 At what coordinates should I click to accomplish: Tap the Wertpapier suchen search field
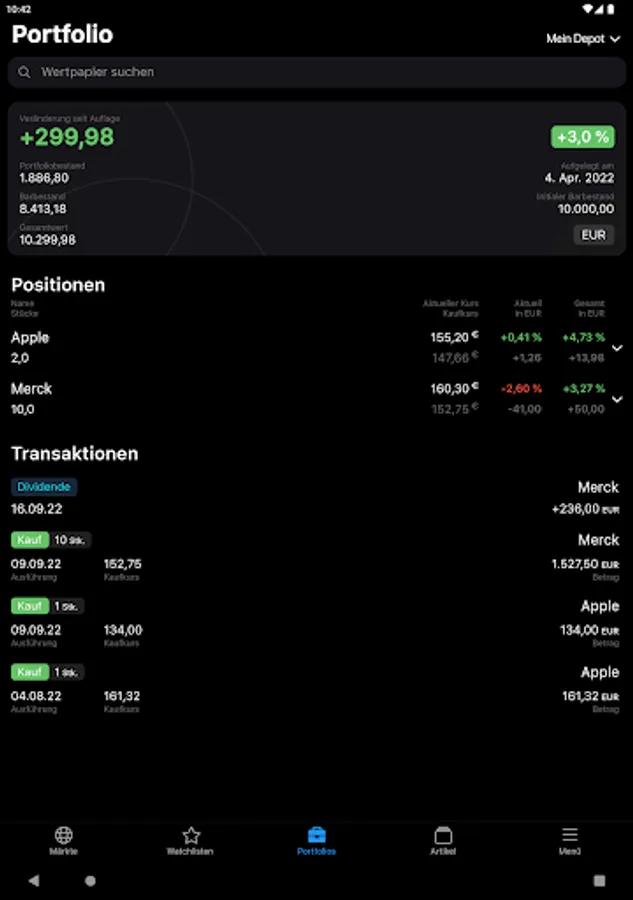click(316, 71)
